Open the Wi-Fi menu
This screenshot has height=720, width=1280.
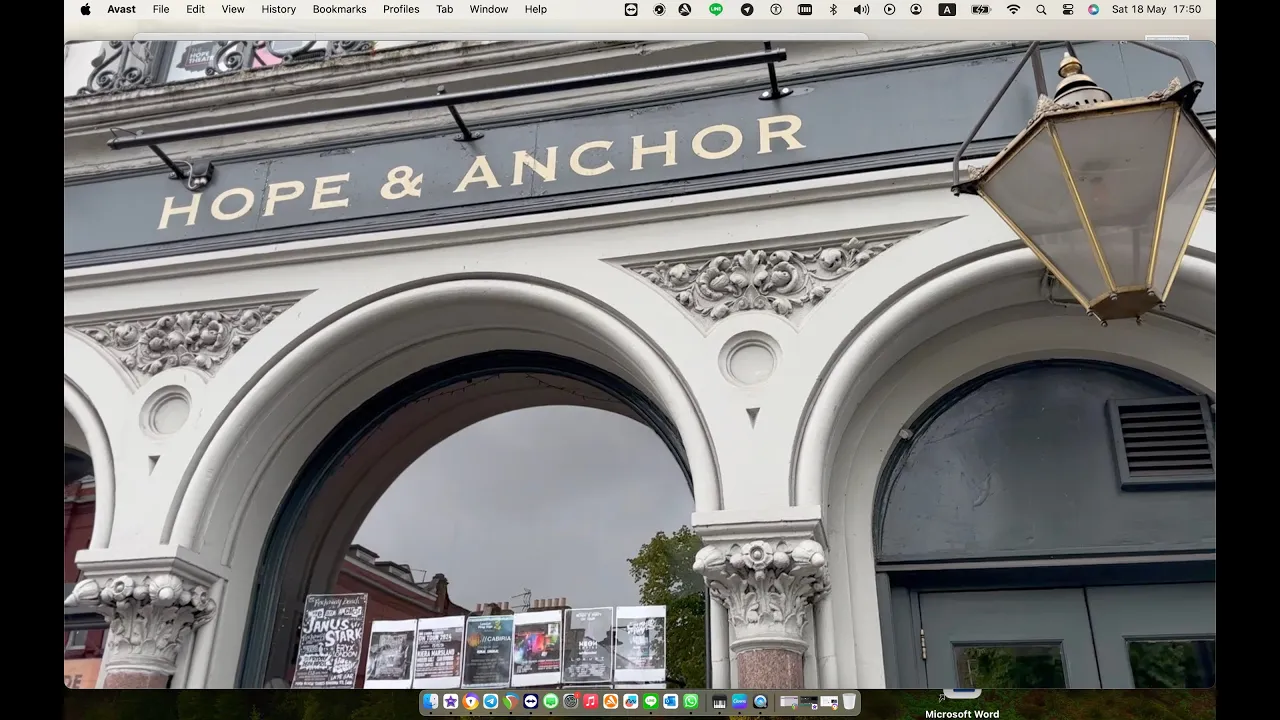(1013, 9)
